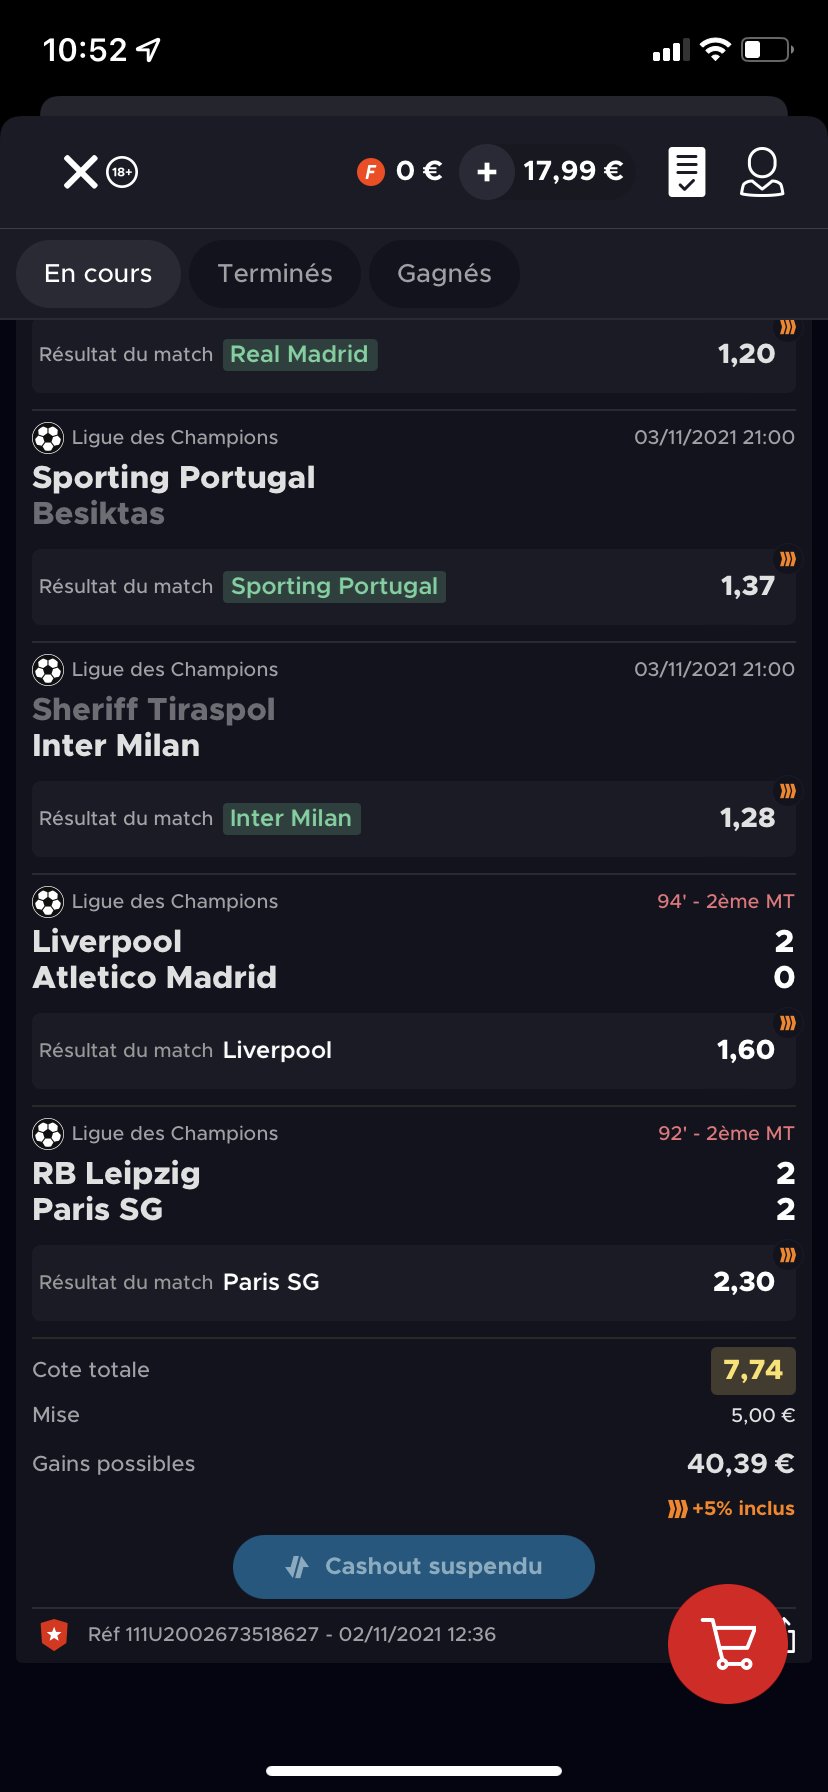Viewport: 828px width, 1792px height.
Task: Open the red shopping cart button
Action: [728, 1643]
